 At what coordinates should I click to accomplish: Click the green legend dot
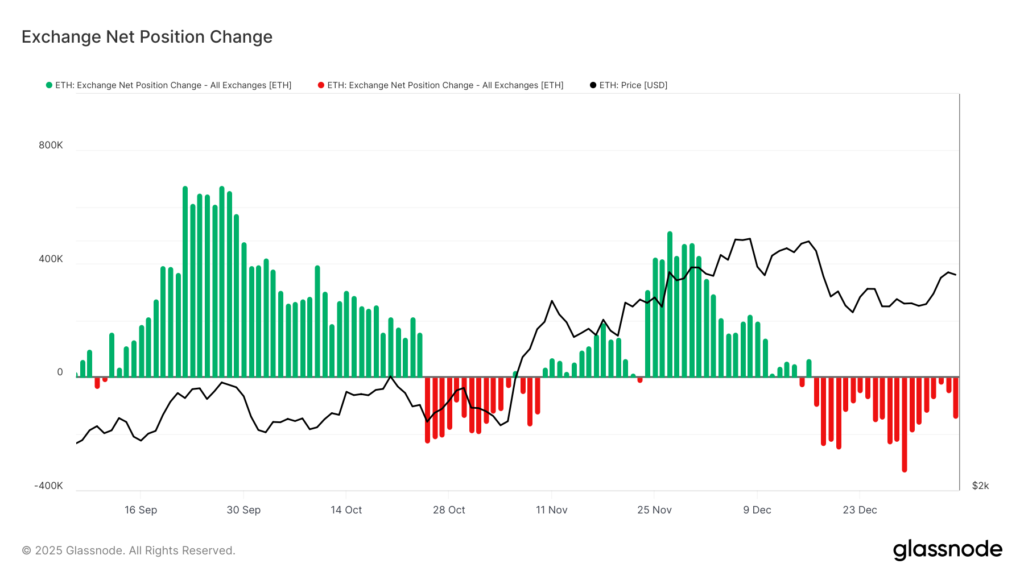click(x=49, y=85)
